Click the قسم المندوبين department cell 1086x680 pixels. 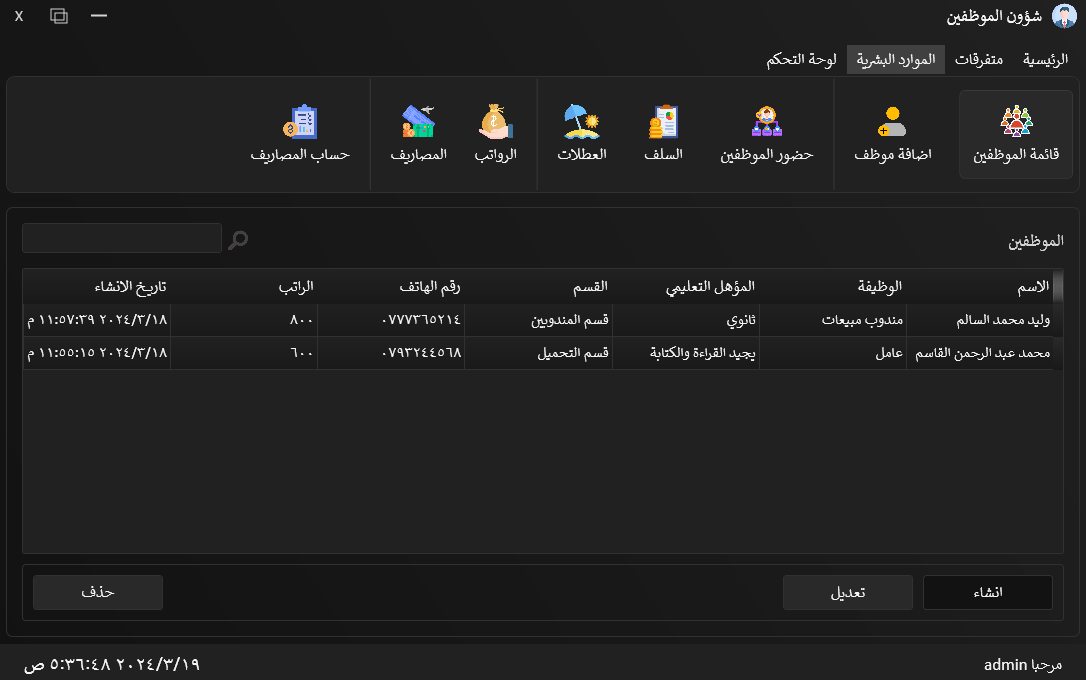pyautogui.click(x=538, y=320)
